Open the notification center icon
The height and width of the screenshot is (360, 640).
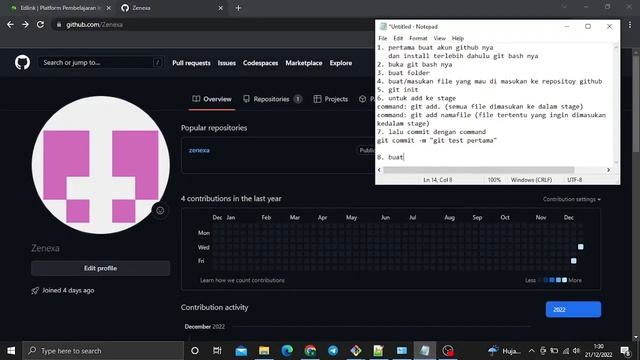625,351
